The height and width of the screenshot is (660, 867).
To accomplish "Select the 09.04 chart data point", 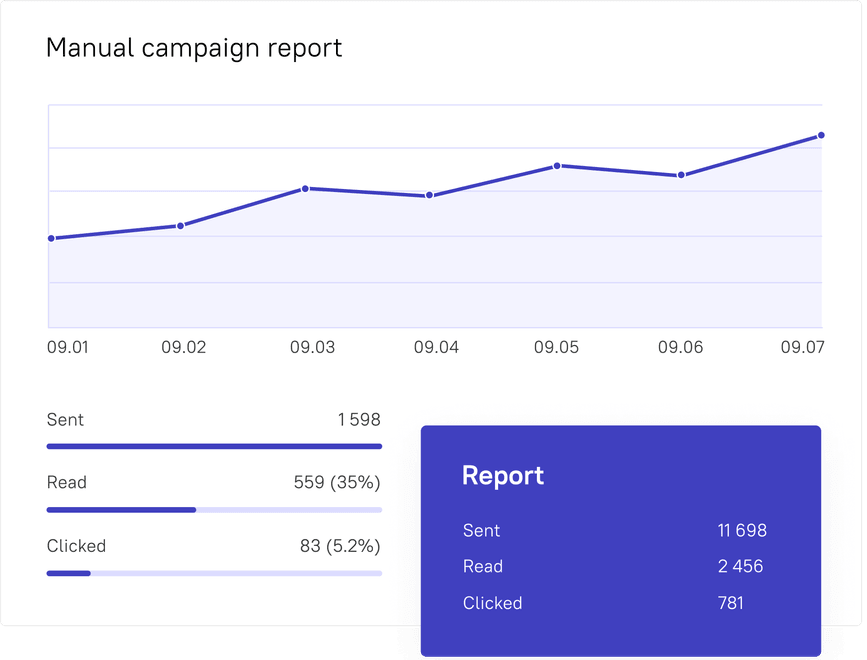I will coord(429,195).
